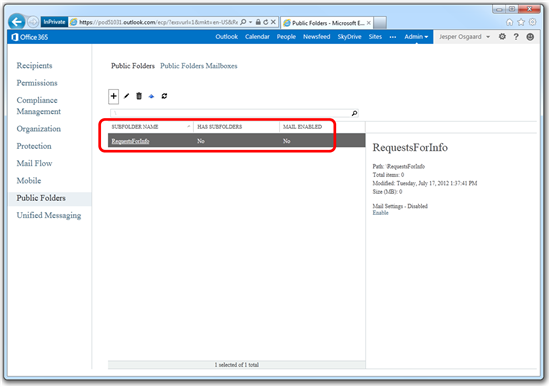
Task: Click the browser forward arrow button
Action: click(x=33, y=22)
